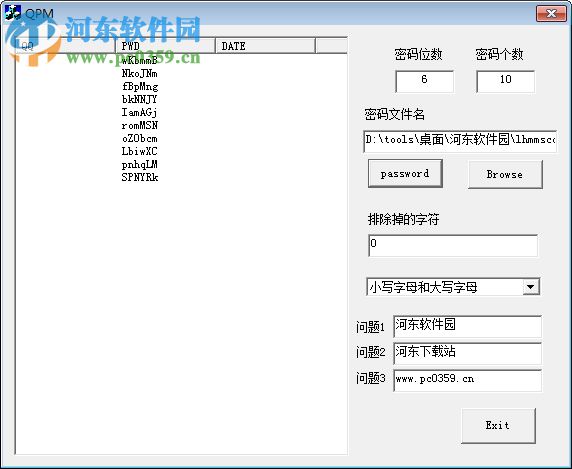Screen dimensions: 572x469
Task: Select password row romMSN
Action: (x=140, y=125)
